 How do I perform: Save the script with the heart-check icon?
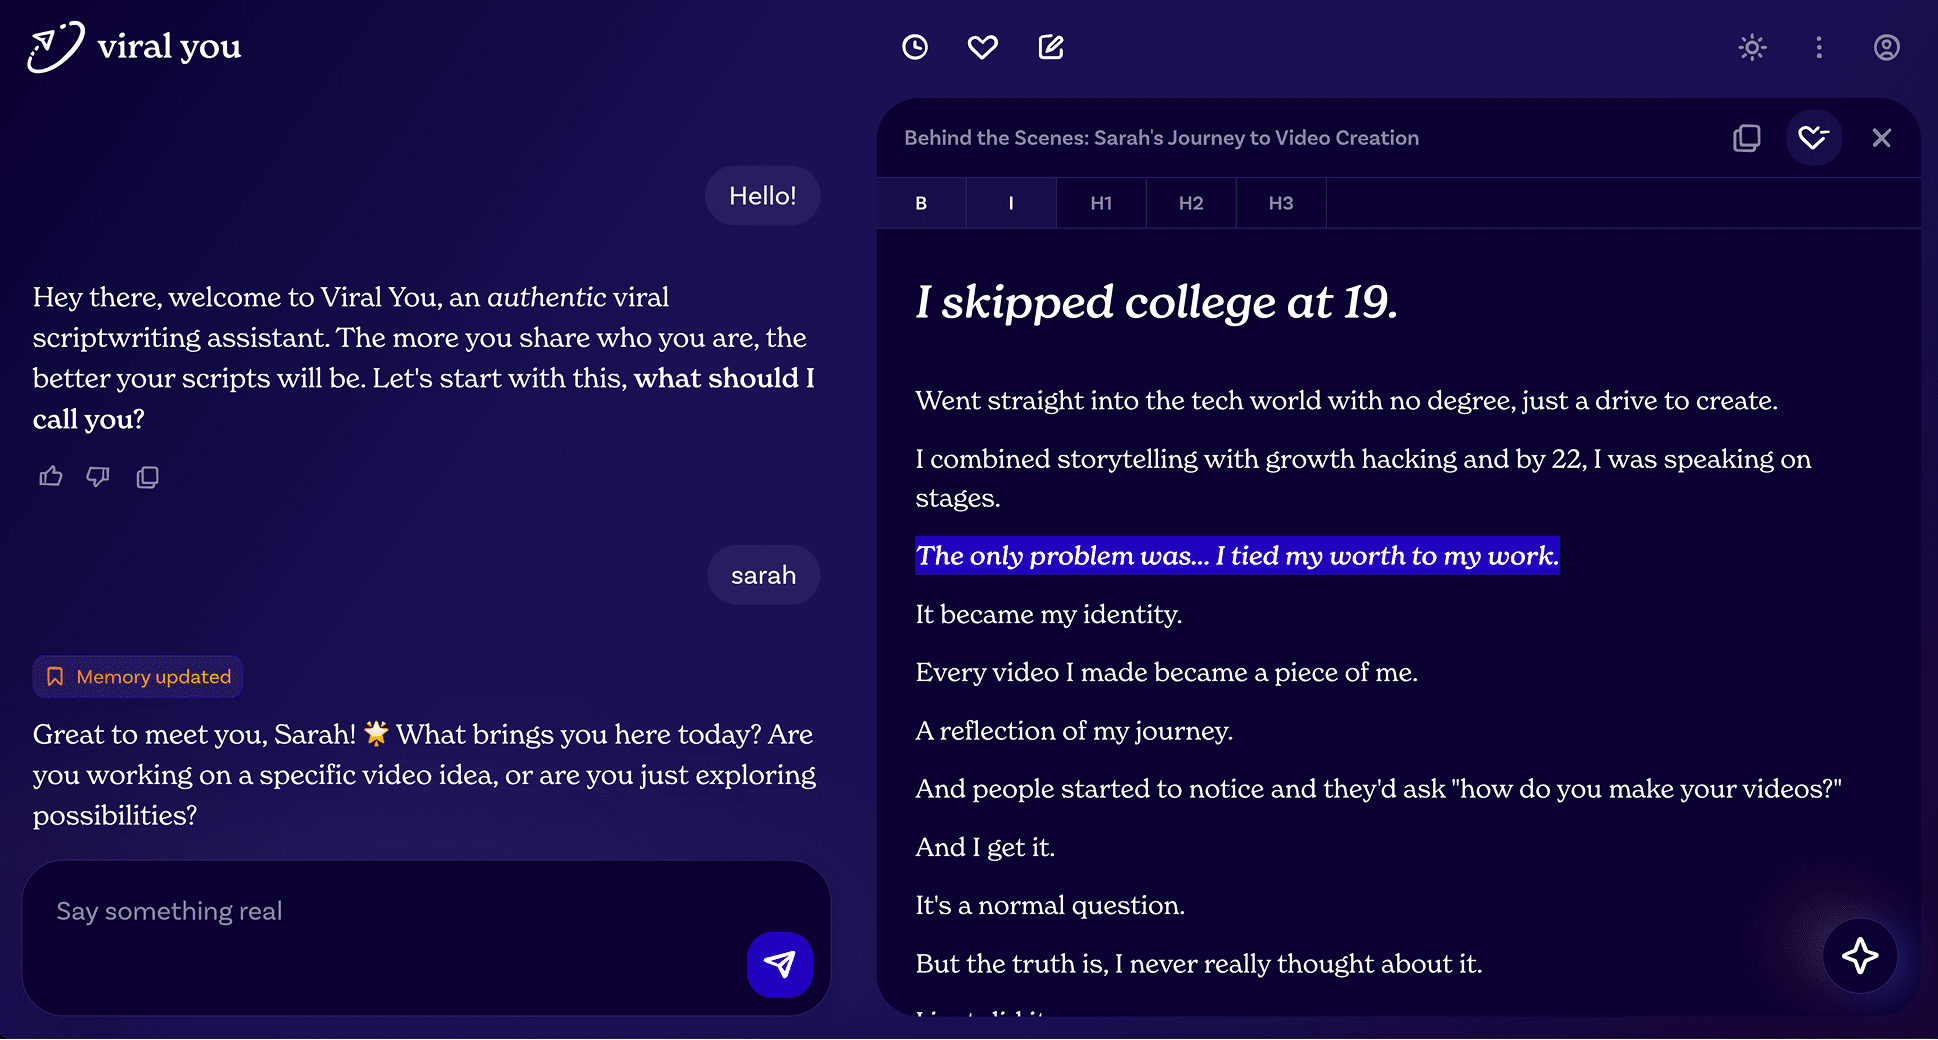[1814, 138]
